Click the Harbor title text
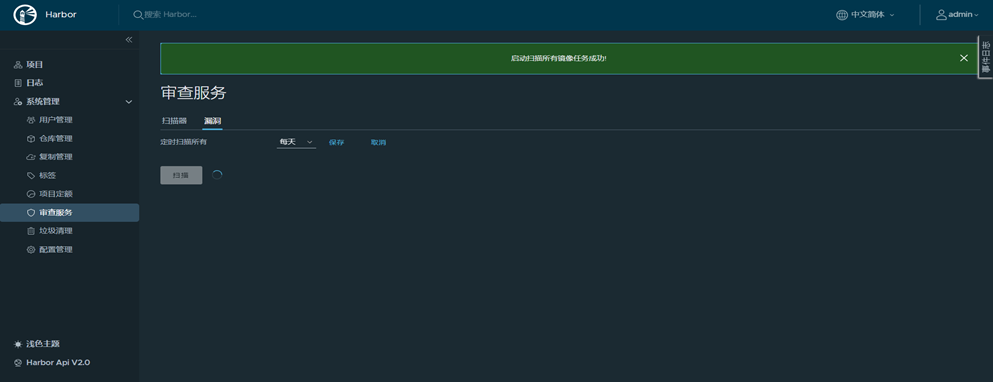This screenshot has height=382, width=993. pos(61,15)
